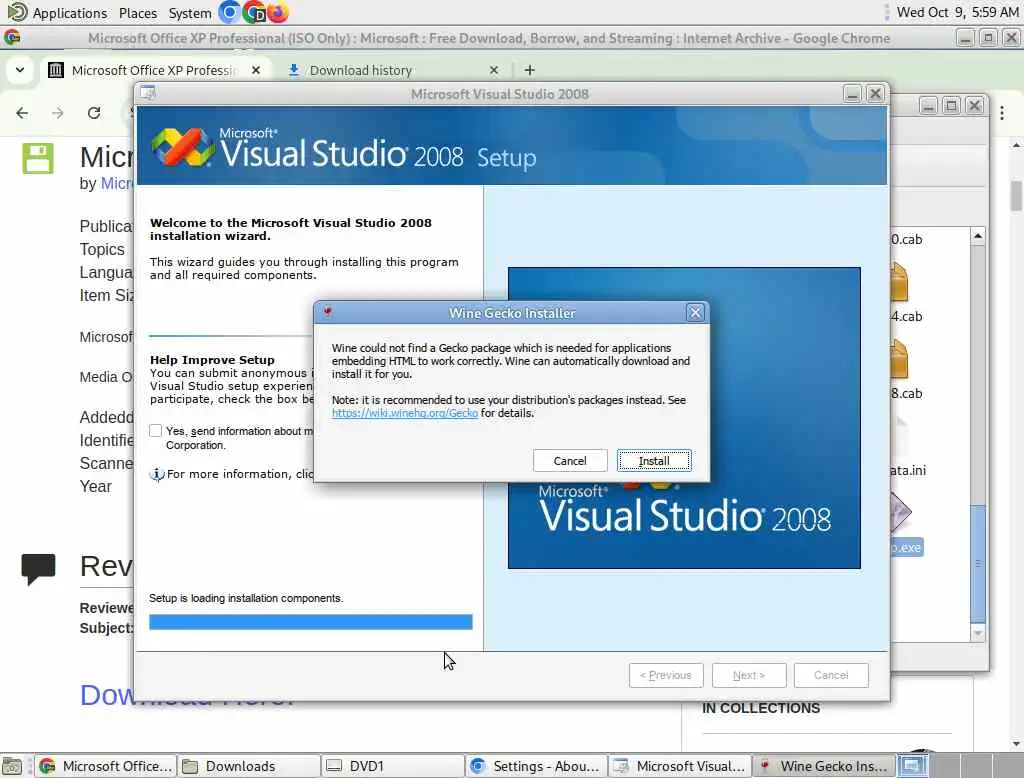Switch to Downloads taskbar entry

(x=249, y=766)
